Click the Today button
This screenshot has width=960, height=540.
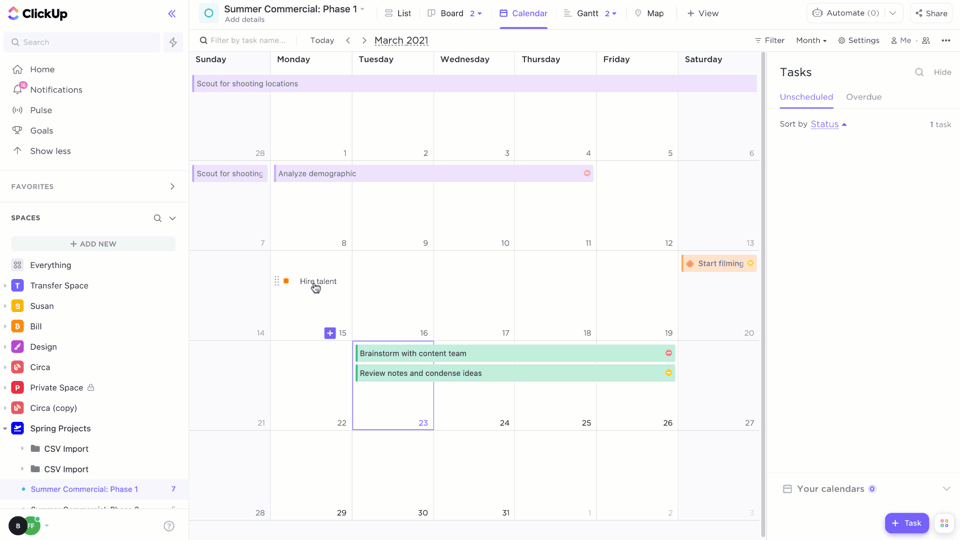click(x=322, y=41)
